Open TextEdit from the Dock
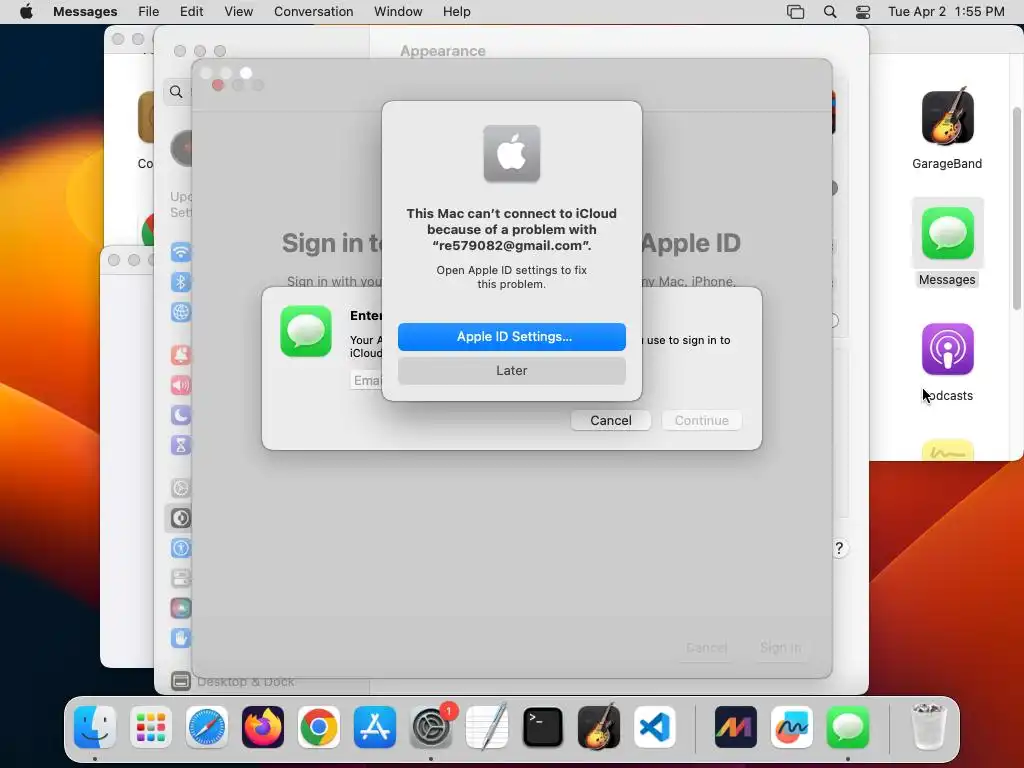The image size is (1024, 768). (x=487, y=727)
